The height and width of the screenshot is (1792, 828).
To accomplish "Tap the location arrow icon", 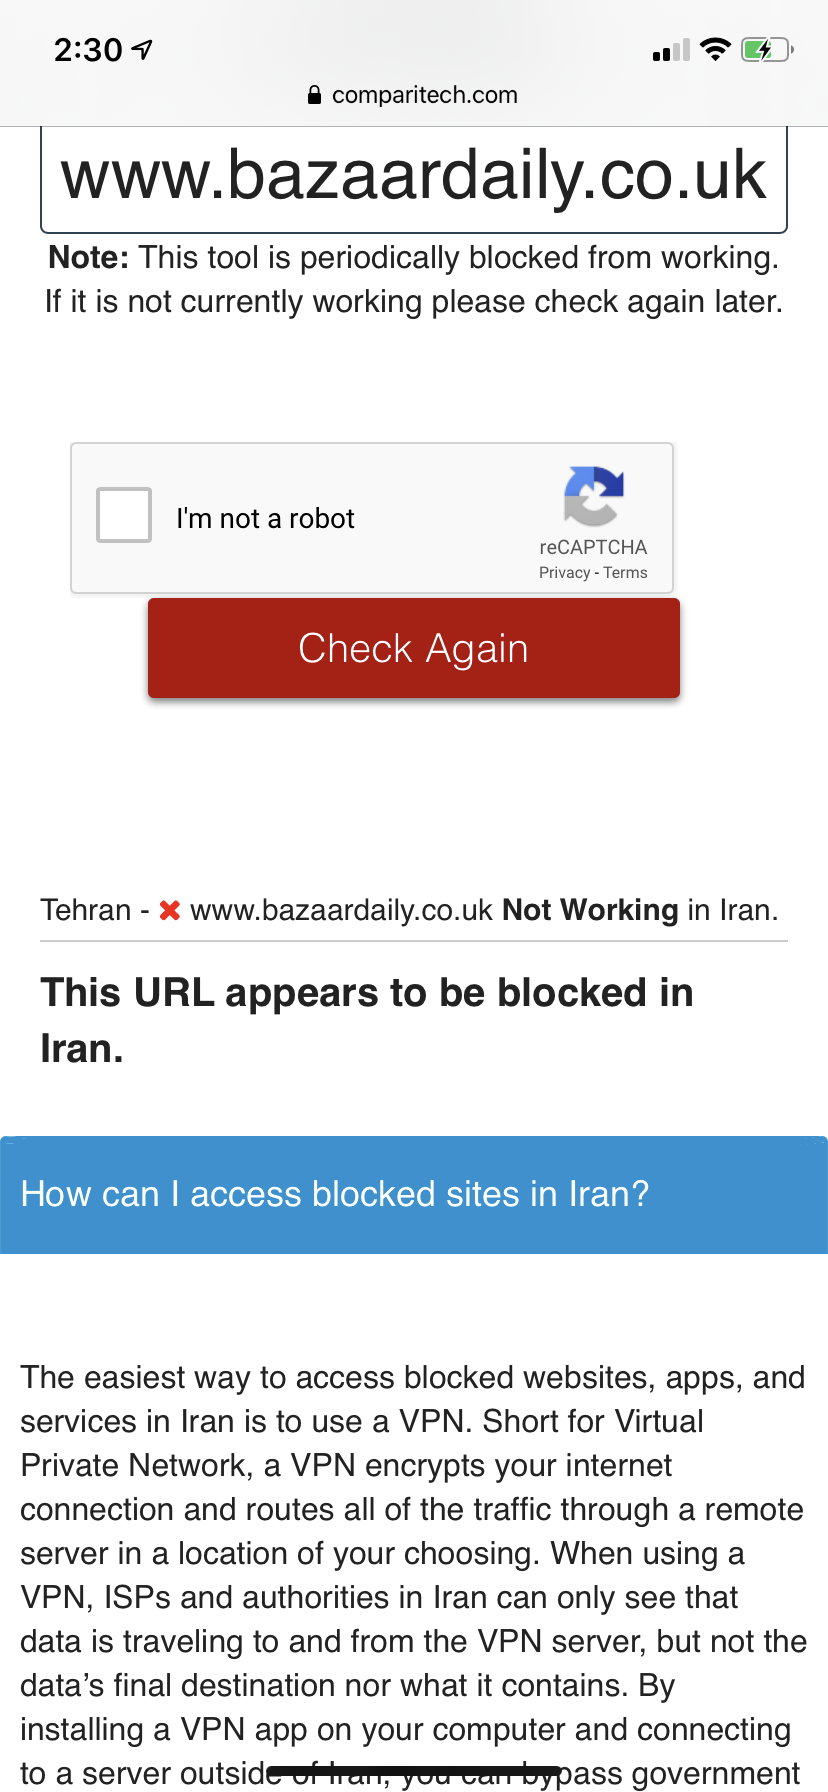I will (143, 49).
